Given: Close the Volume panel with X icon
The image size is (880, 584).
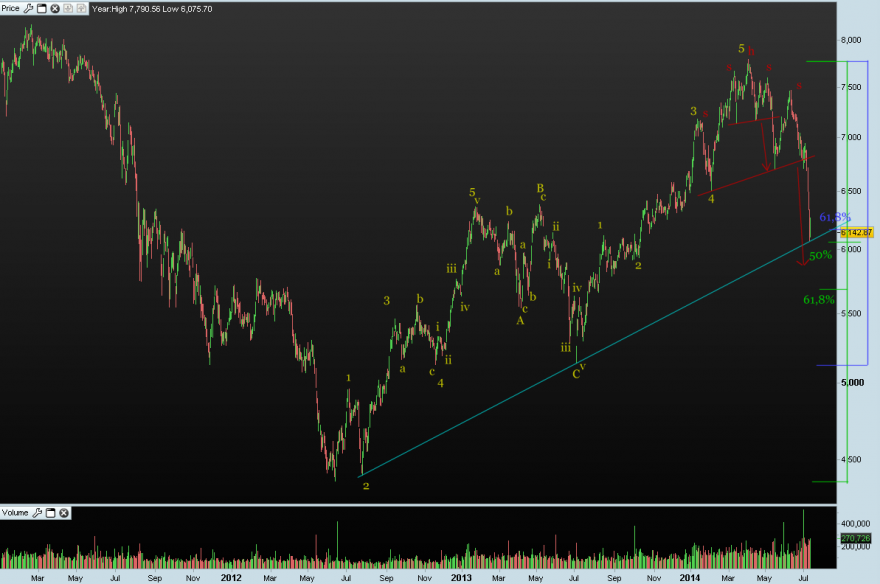Looking at the screenshot, I should [x=64, y=513].
